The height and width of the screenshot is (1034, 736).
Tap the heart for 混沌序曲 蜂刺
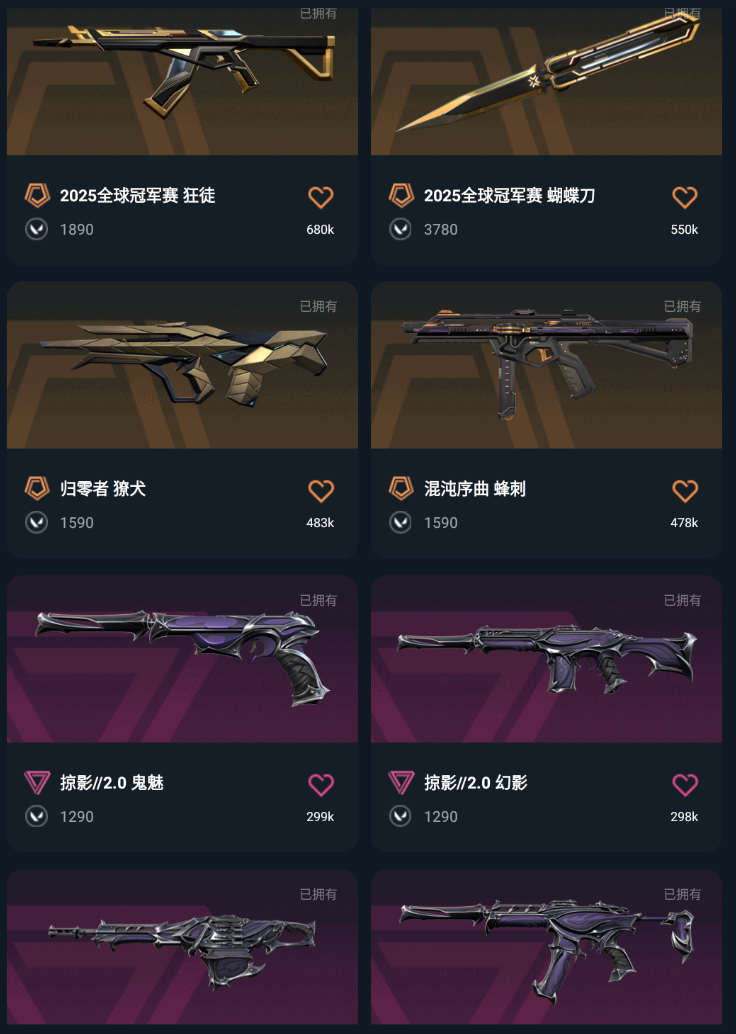coord(685,490)
